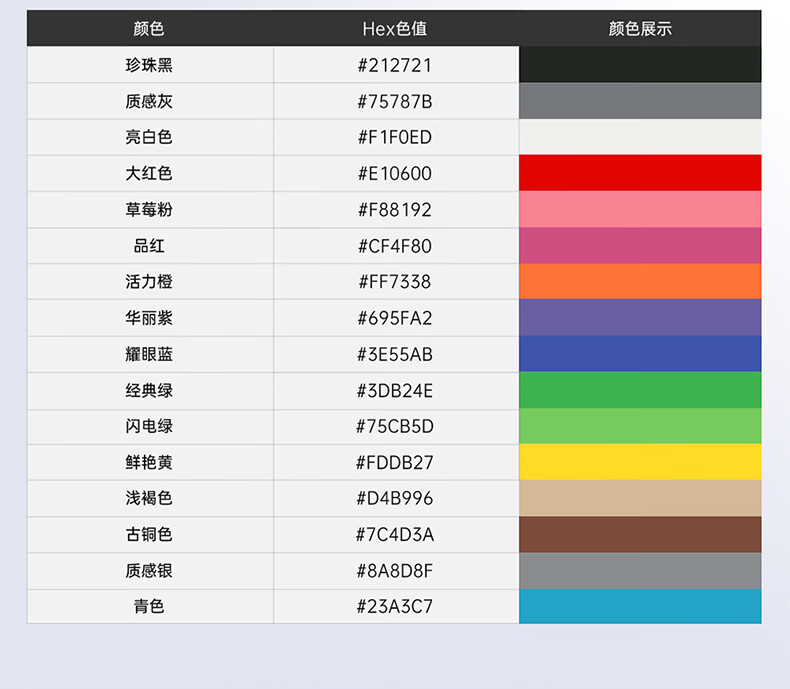
Task: Choose the 大红色 red color swatch
Action: (x=640, y=173)
